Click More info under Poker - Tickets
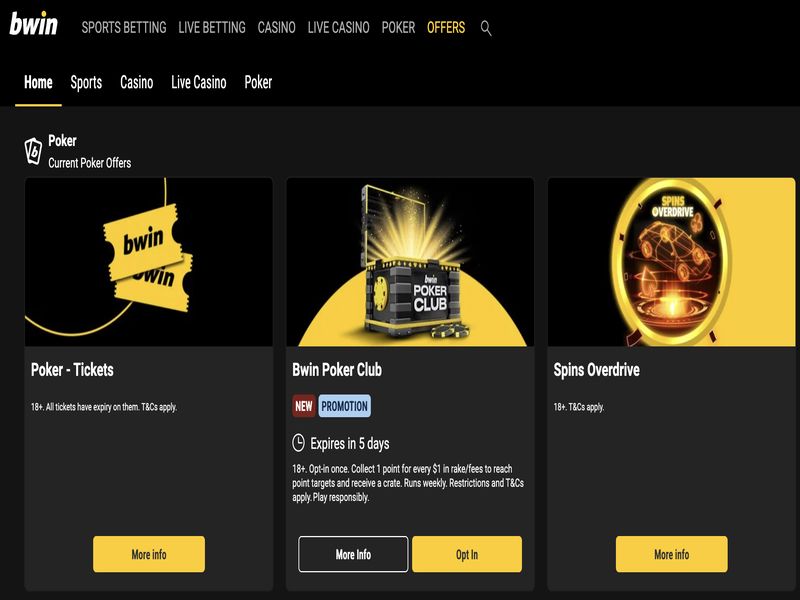The height and width of the screenshot is (600, 800). 149,554
